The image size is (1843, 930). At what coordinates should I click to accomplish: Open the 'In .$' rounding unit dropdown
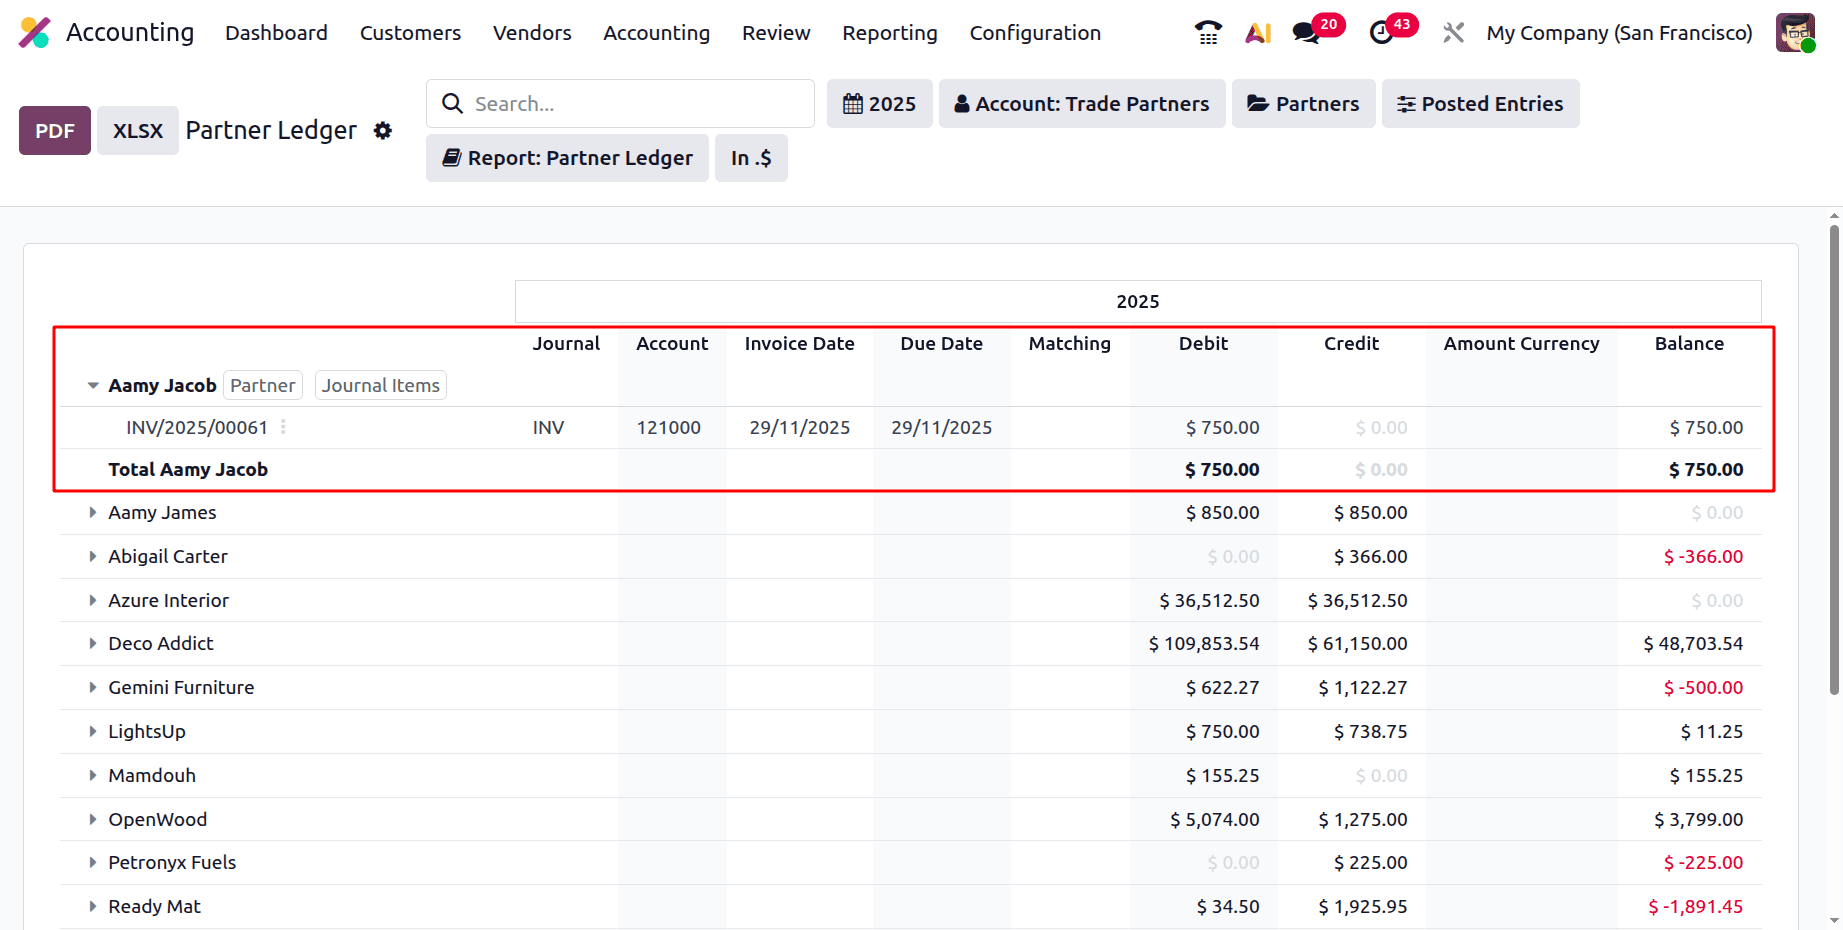(751, 158)
